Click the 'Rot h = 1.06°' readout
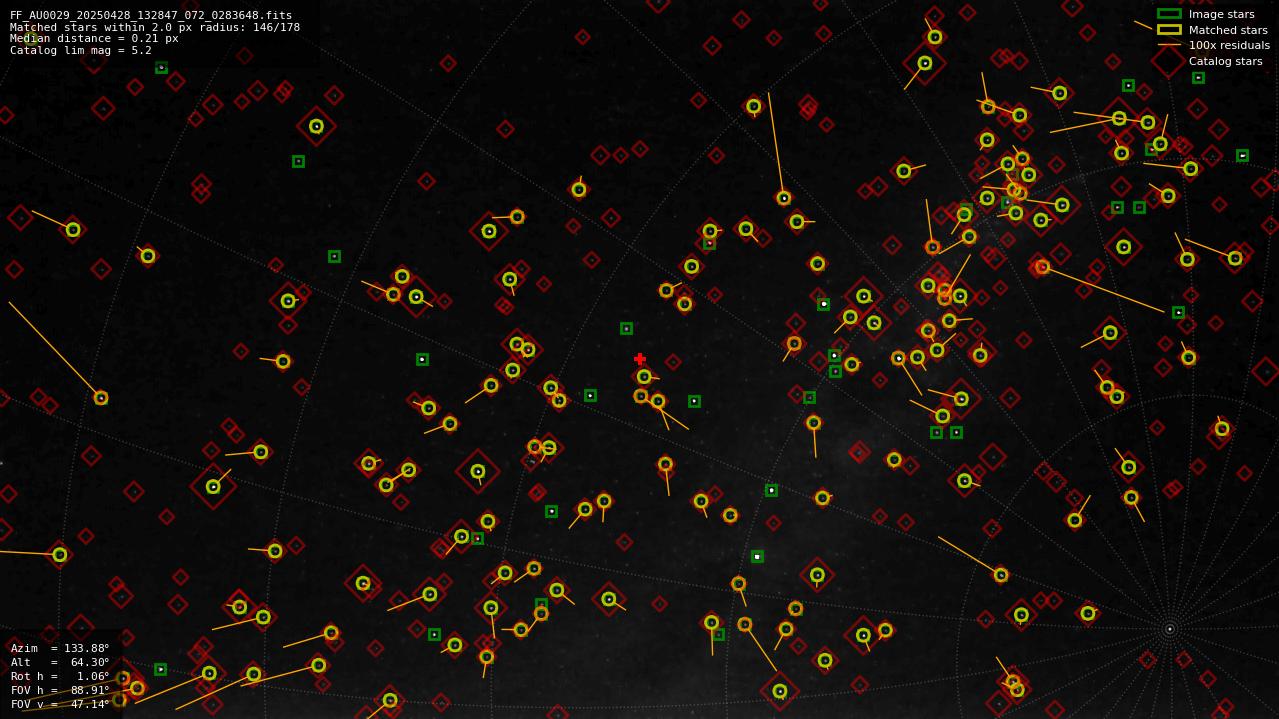Image resolution: width=1279 pixels, height=719 pixels. pos(60,676)
